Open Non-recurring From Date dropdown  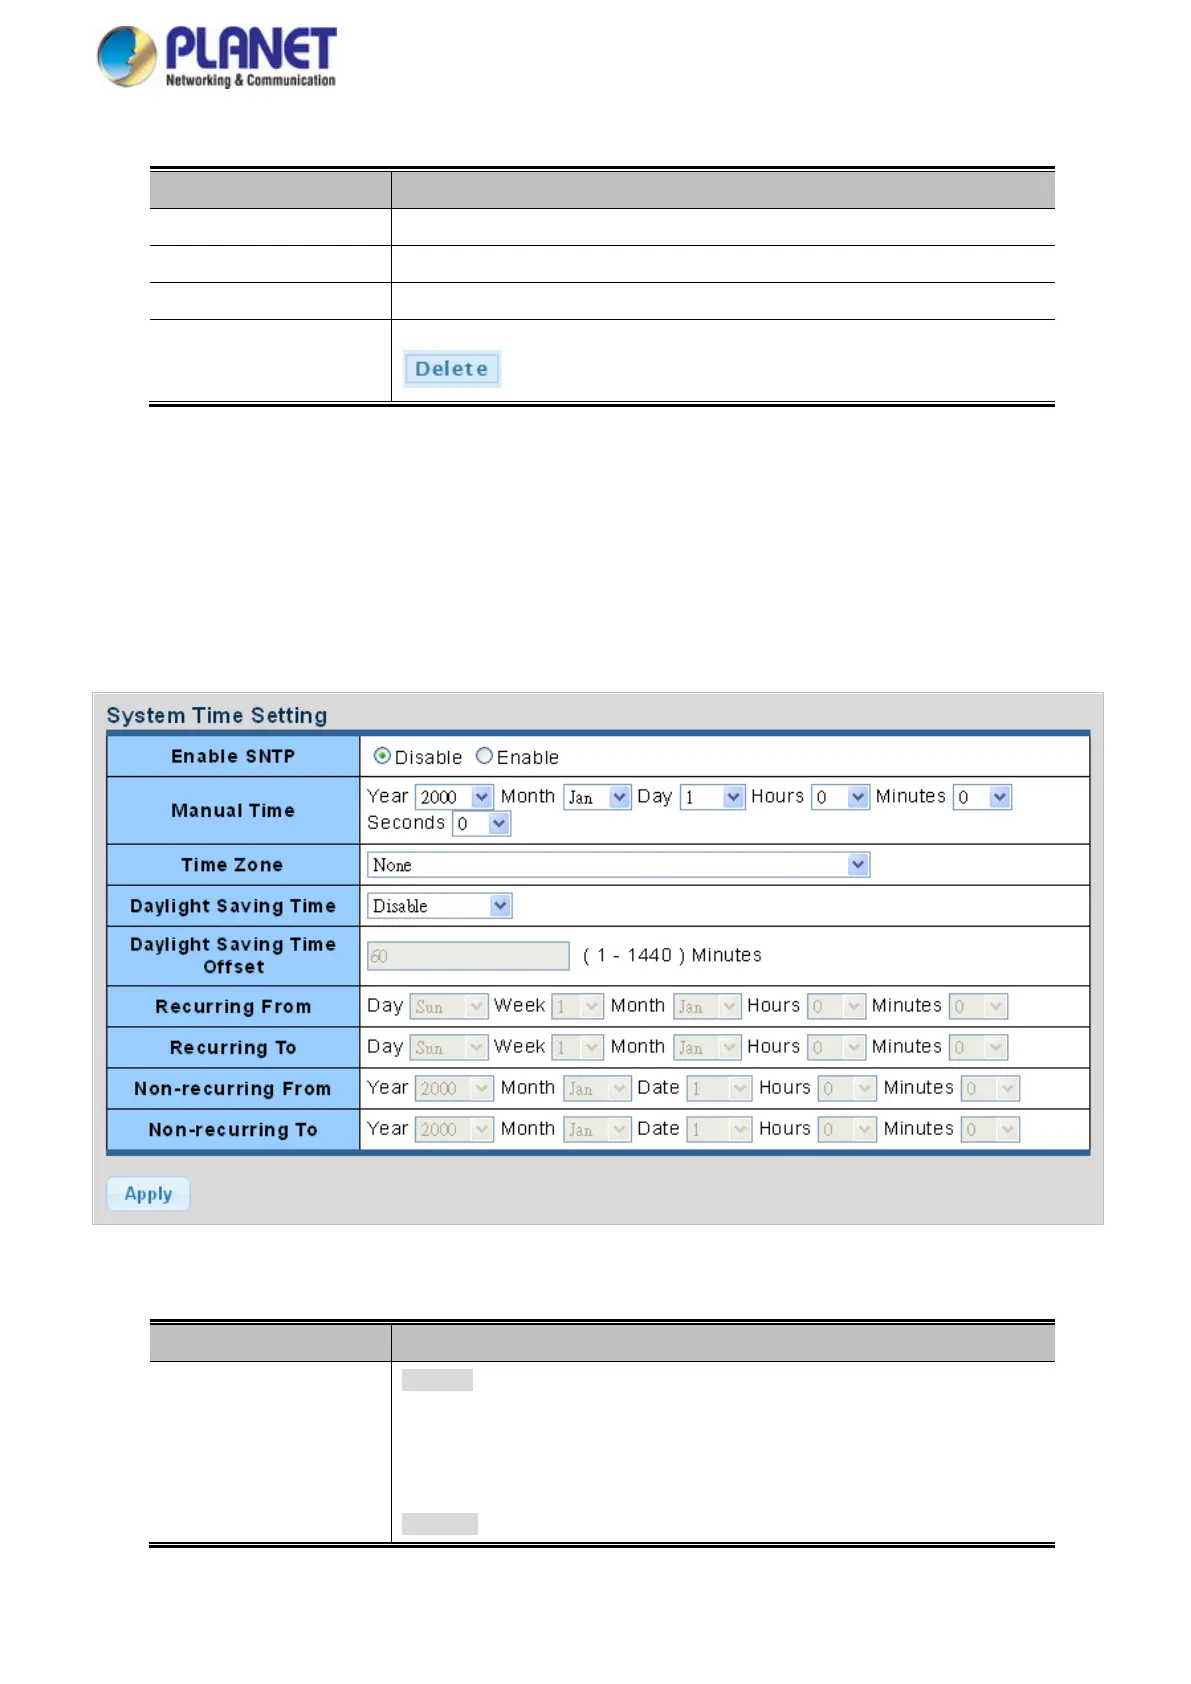pyautogui.click(x=719, y=1088)
